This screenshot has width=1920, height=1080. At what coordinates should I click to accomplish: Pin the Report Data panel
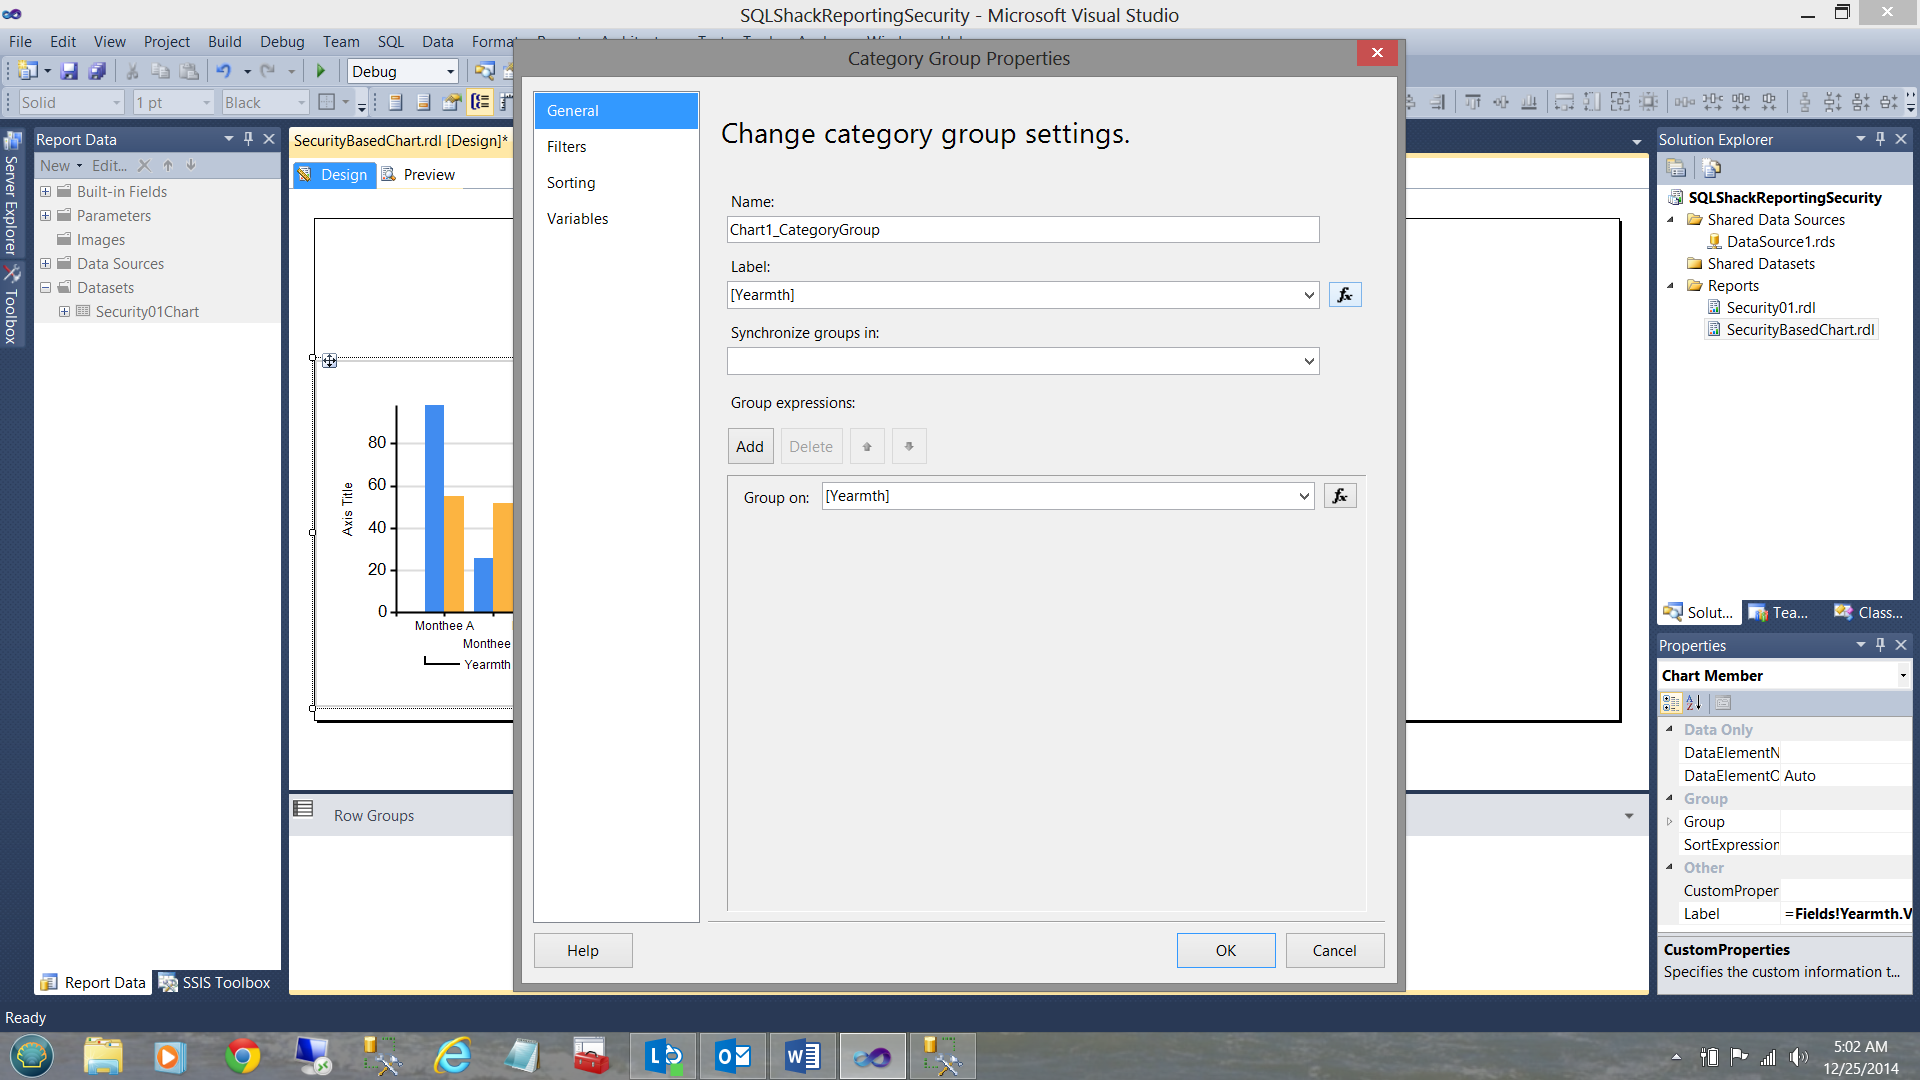tap(248, 139)
